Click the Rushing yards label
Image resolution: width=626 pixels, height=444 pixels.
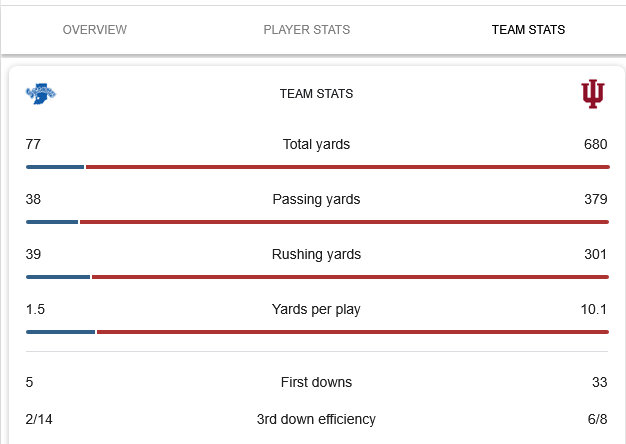(x=316, y=254)
